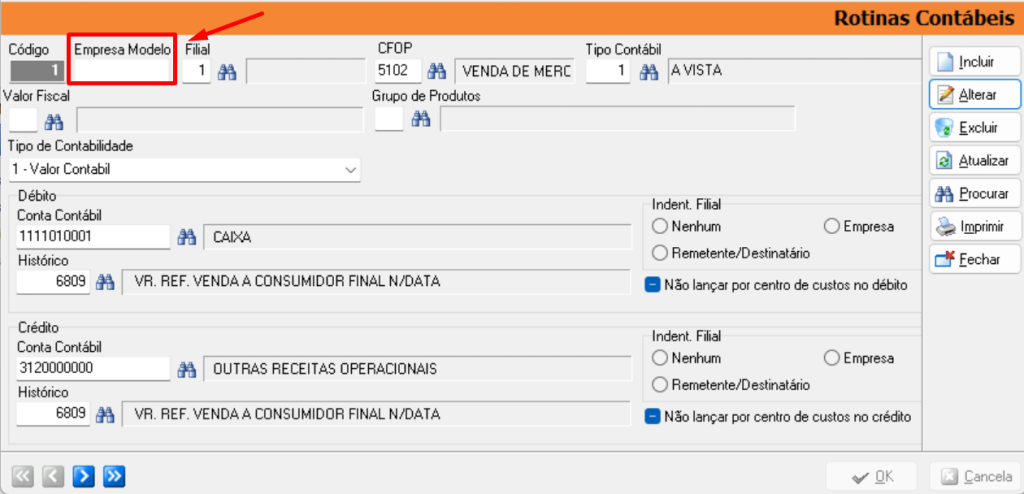The height and width of the screenshot is (494, 1024).
Task: Select Empresa radio in Crédito section
Action: click(831, 359)
